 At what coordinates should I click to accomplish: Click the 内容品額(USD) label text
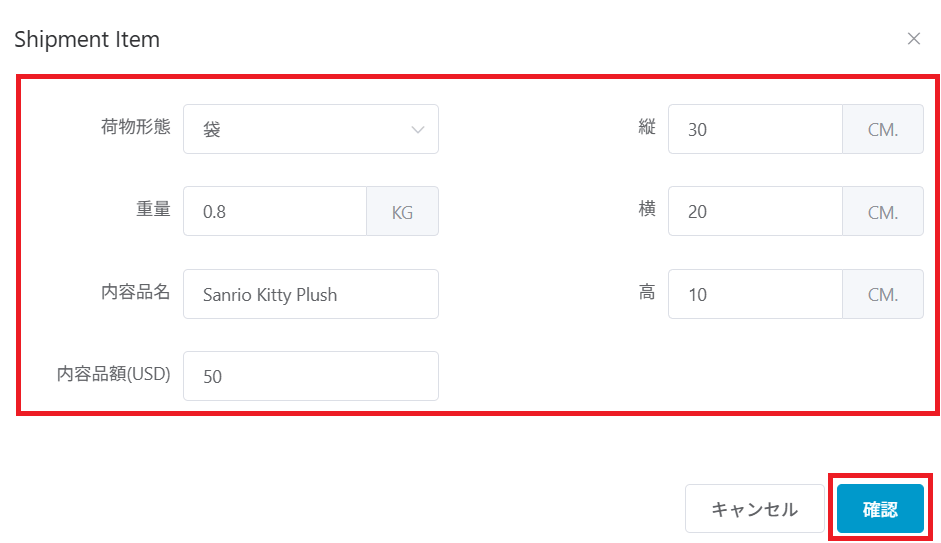pyautogui.click(x=114, y=374)
